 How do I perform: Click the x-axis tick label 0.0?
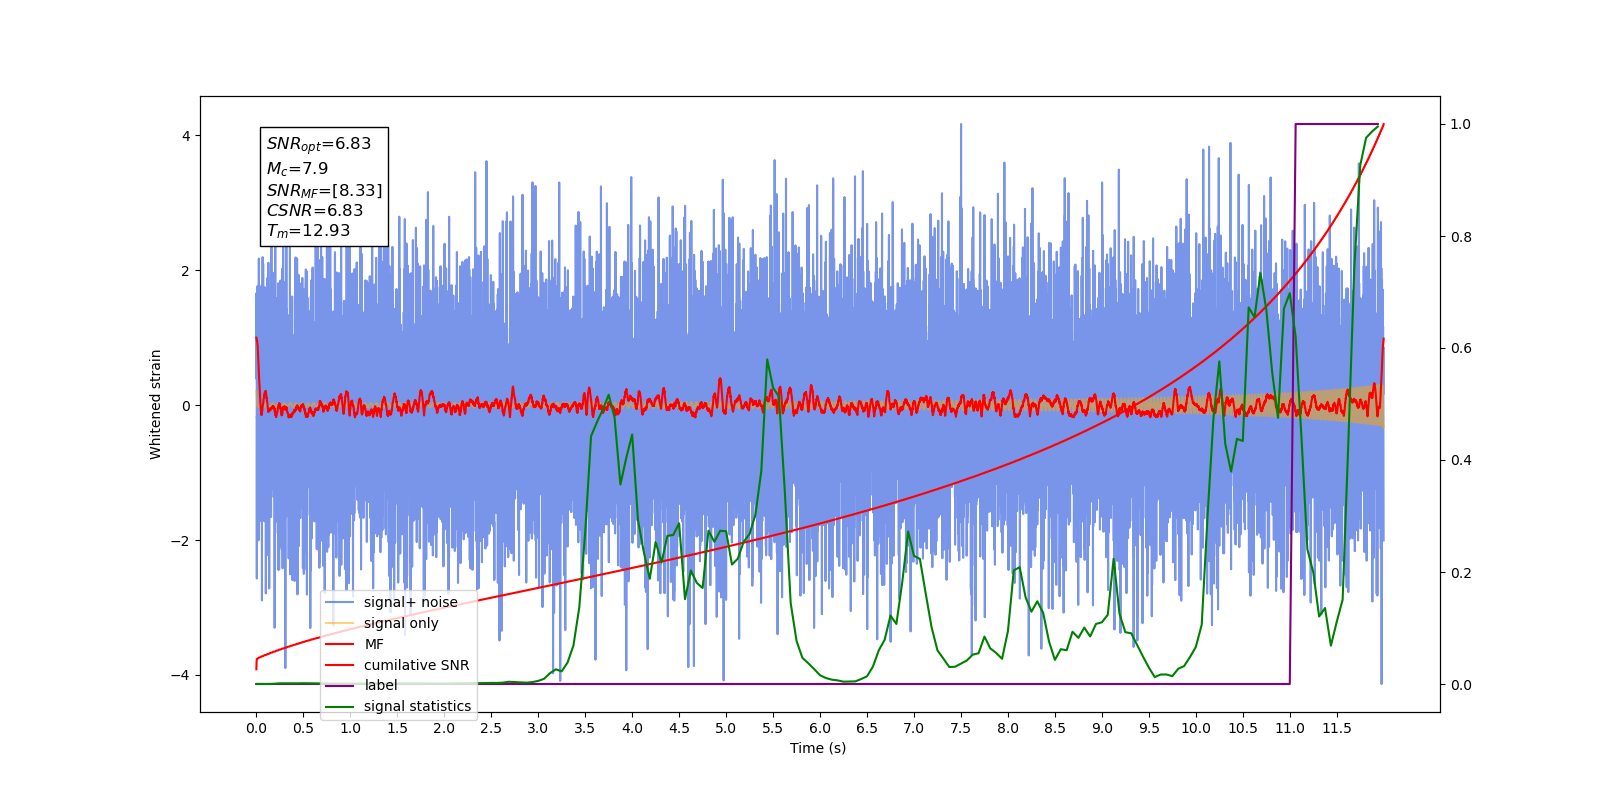click(256, 728)
